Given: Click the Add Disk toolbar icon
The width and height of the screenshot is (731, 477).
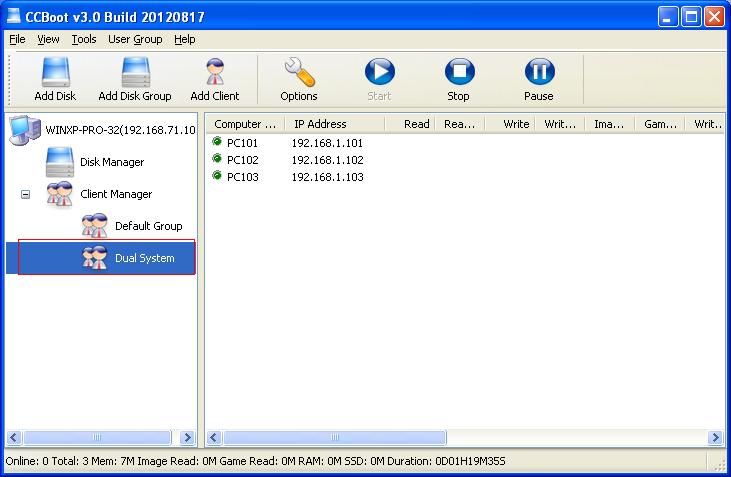Looking at the screenshot, I should point(55,72).
